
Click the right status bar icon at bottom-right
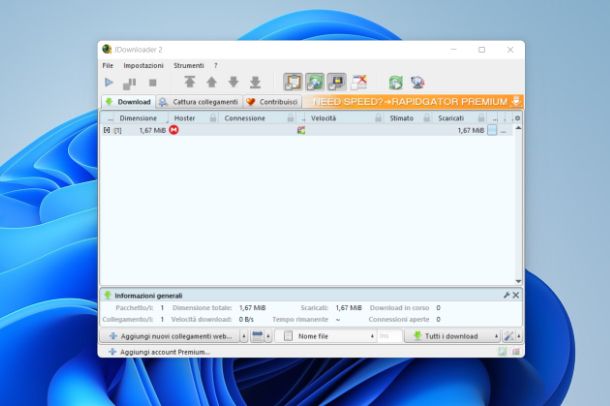click(x=516, y=352)
